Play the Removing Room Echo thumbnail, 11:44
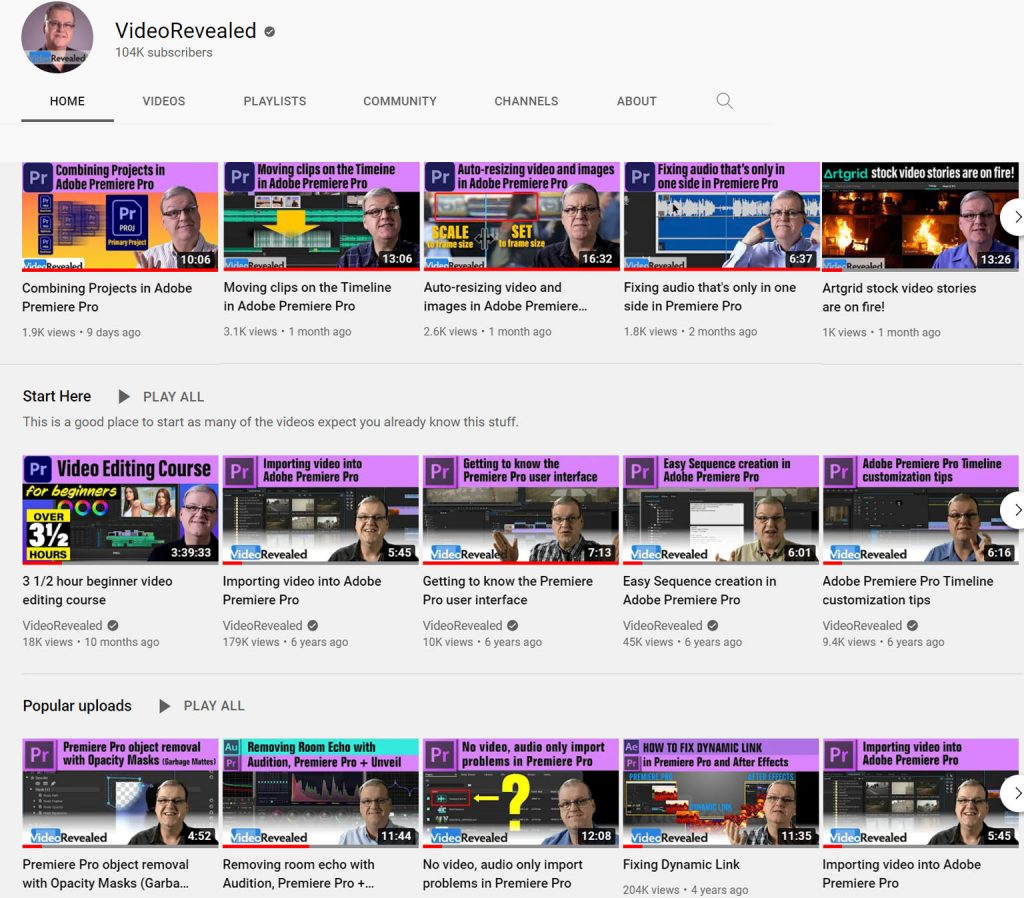The image size is (1024, 898). pos(321,793)
